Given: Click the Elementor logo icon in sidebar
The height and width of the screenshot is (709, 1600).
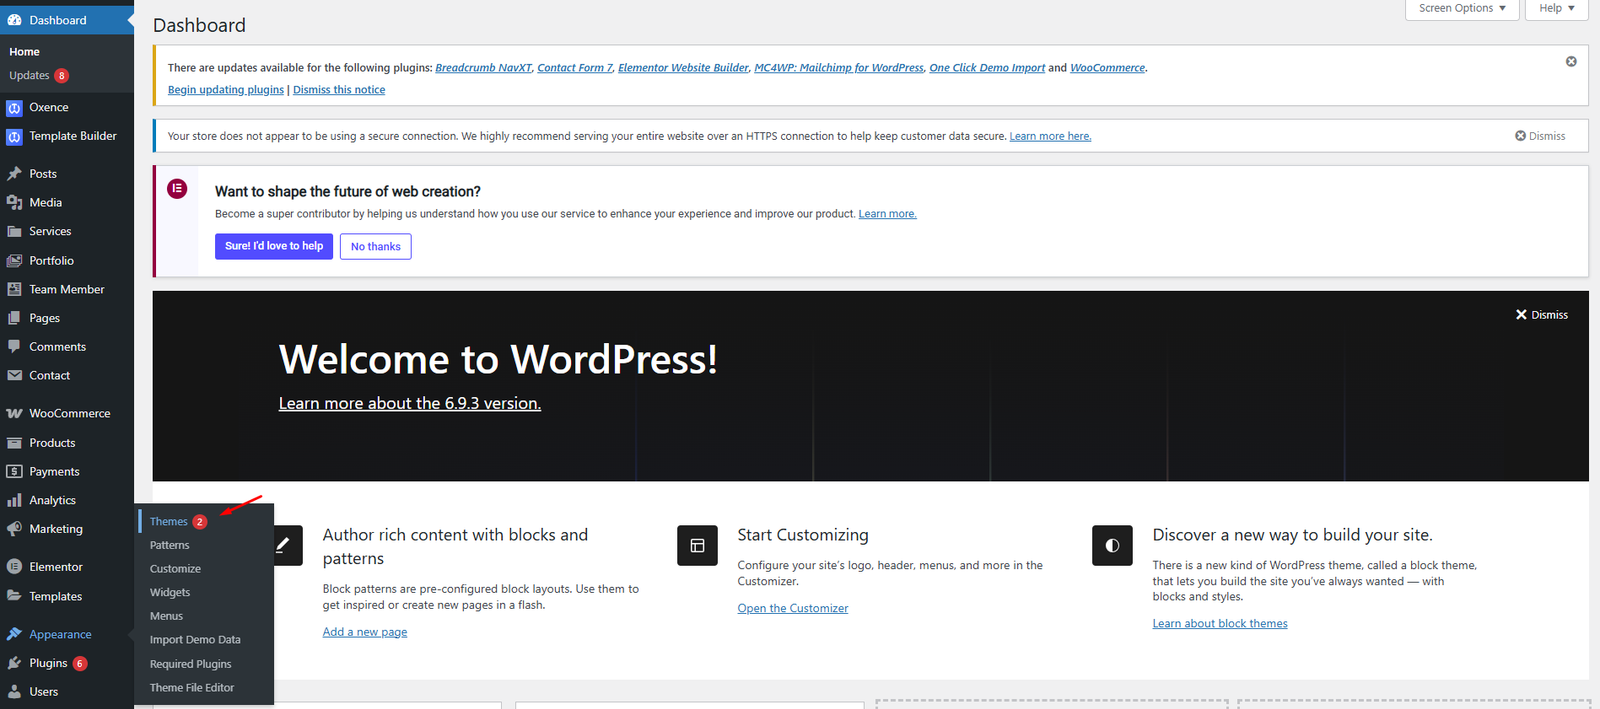Looking at the screenshot, I should (14, 567).
